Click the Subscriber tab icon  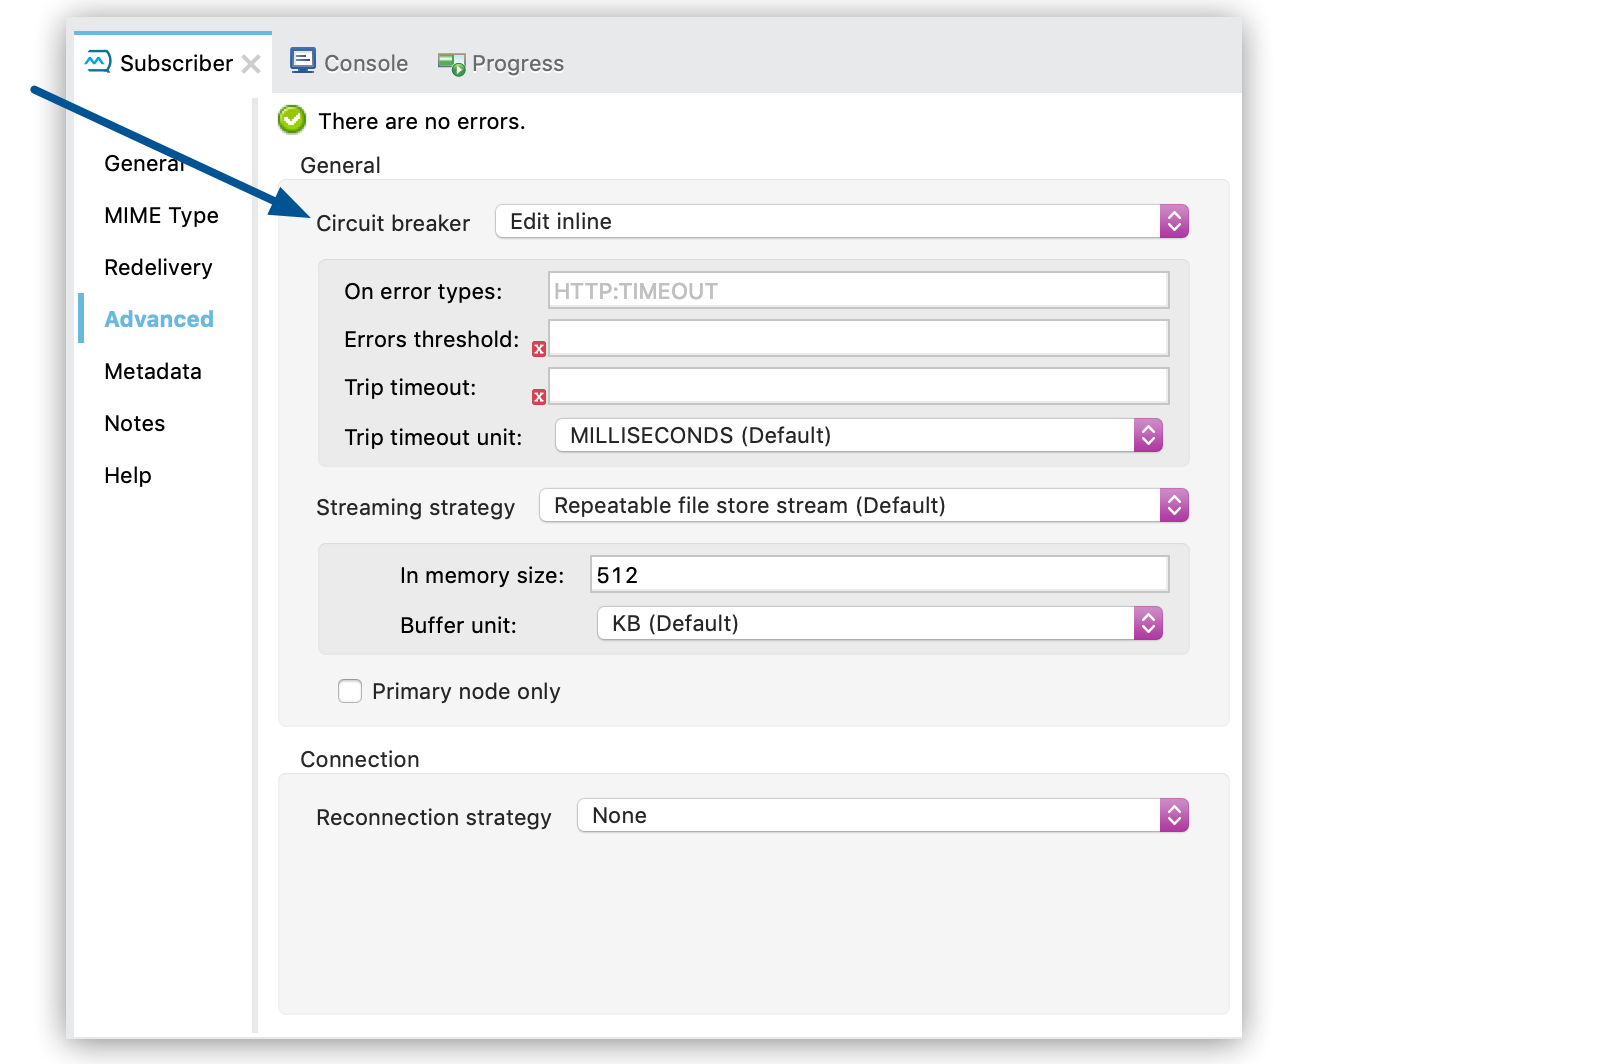tap(98, 62)
